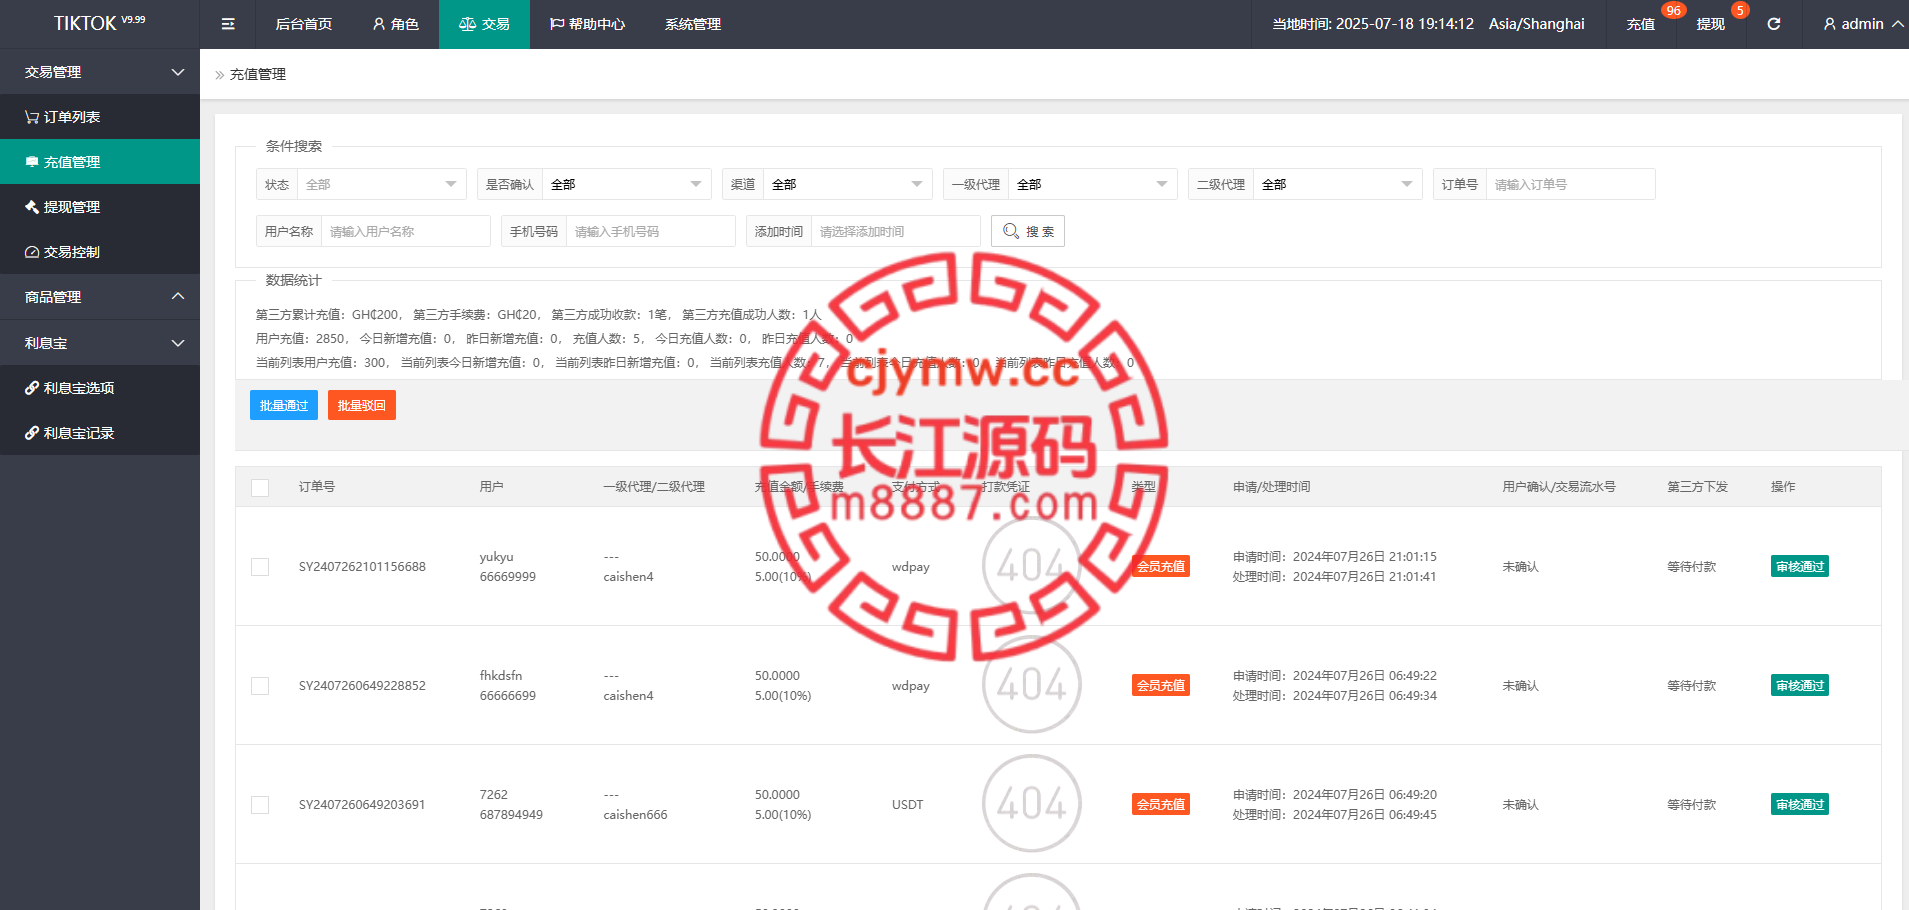Click the 搜索 button
Image resolution: width=1909 pixels, height=910 pixels.
1028,231
